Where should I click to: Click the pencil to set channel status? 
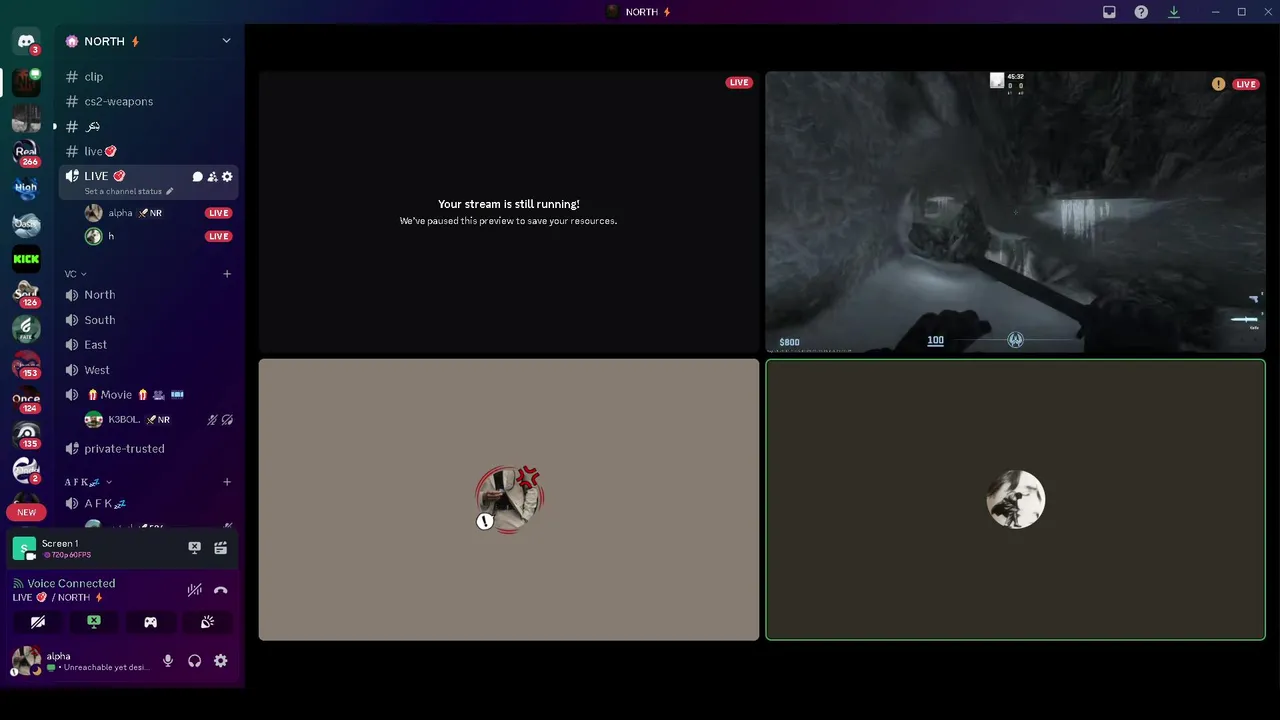(169, 191)
